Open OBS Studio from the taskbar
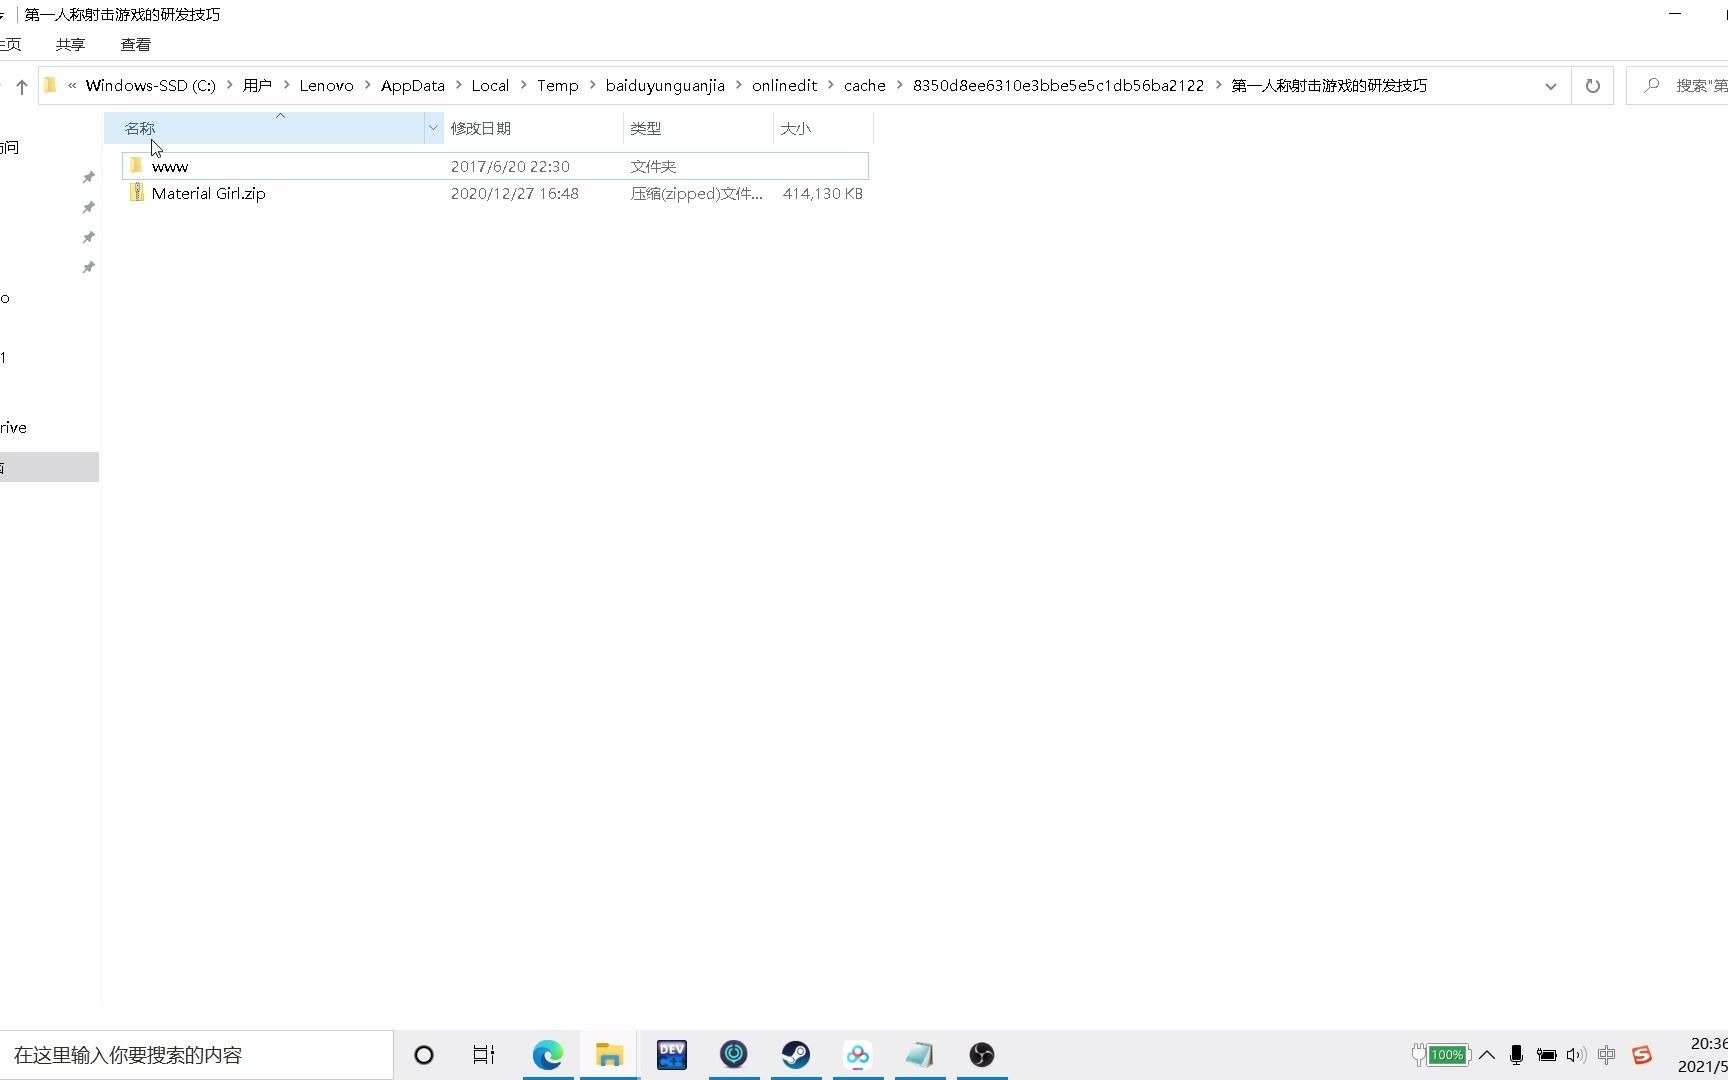This screenshot has width=1728, height=1080. [x=982, y=1055]
